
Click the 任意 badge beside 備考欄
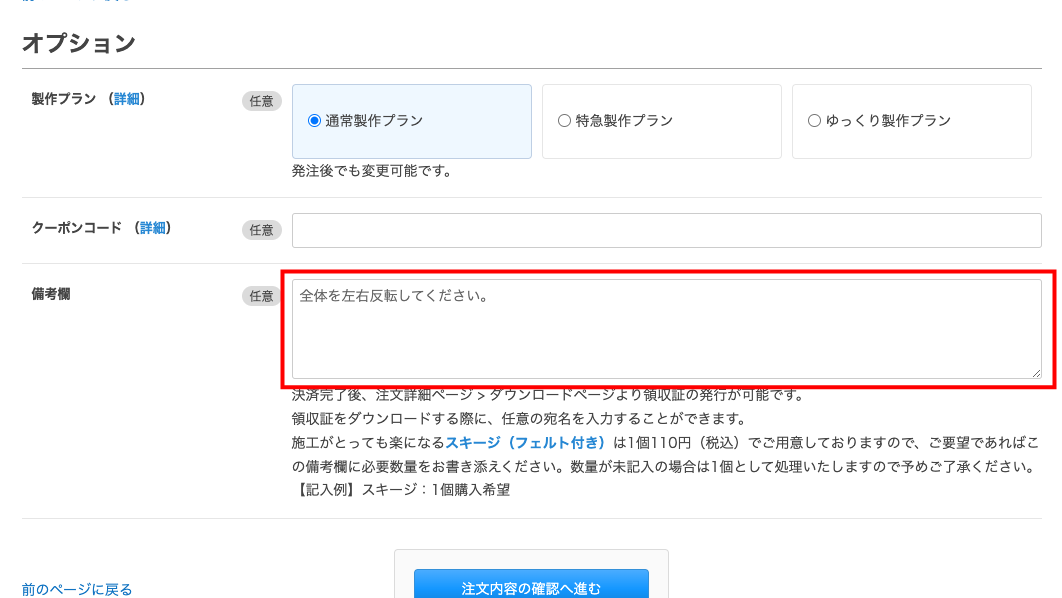click(x=261, y=296)
